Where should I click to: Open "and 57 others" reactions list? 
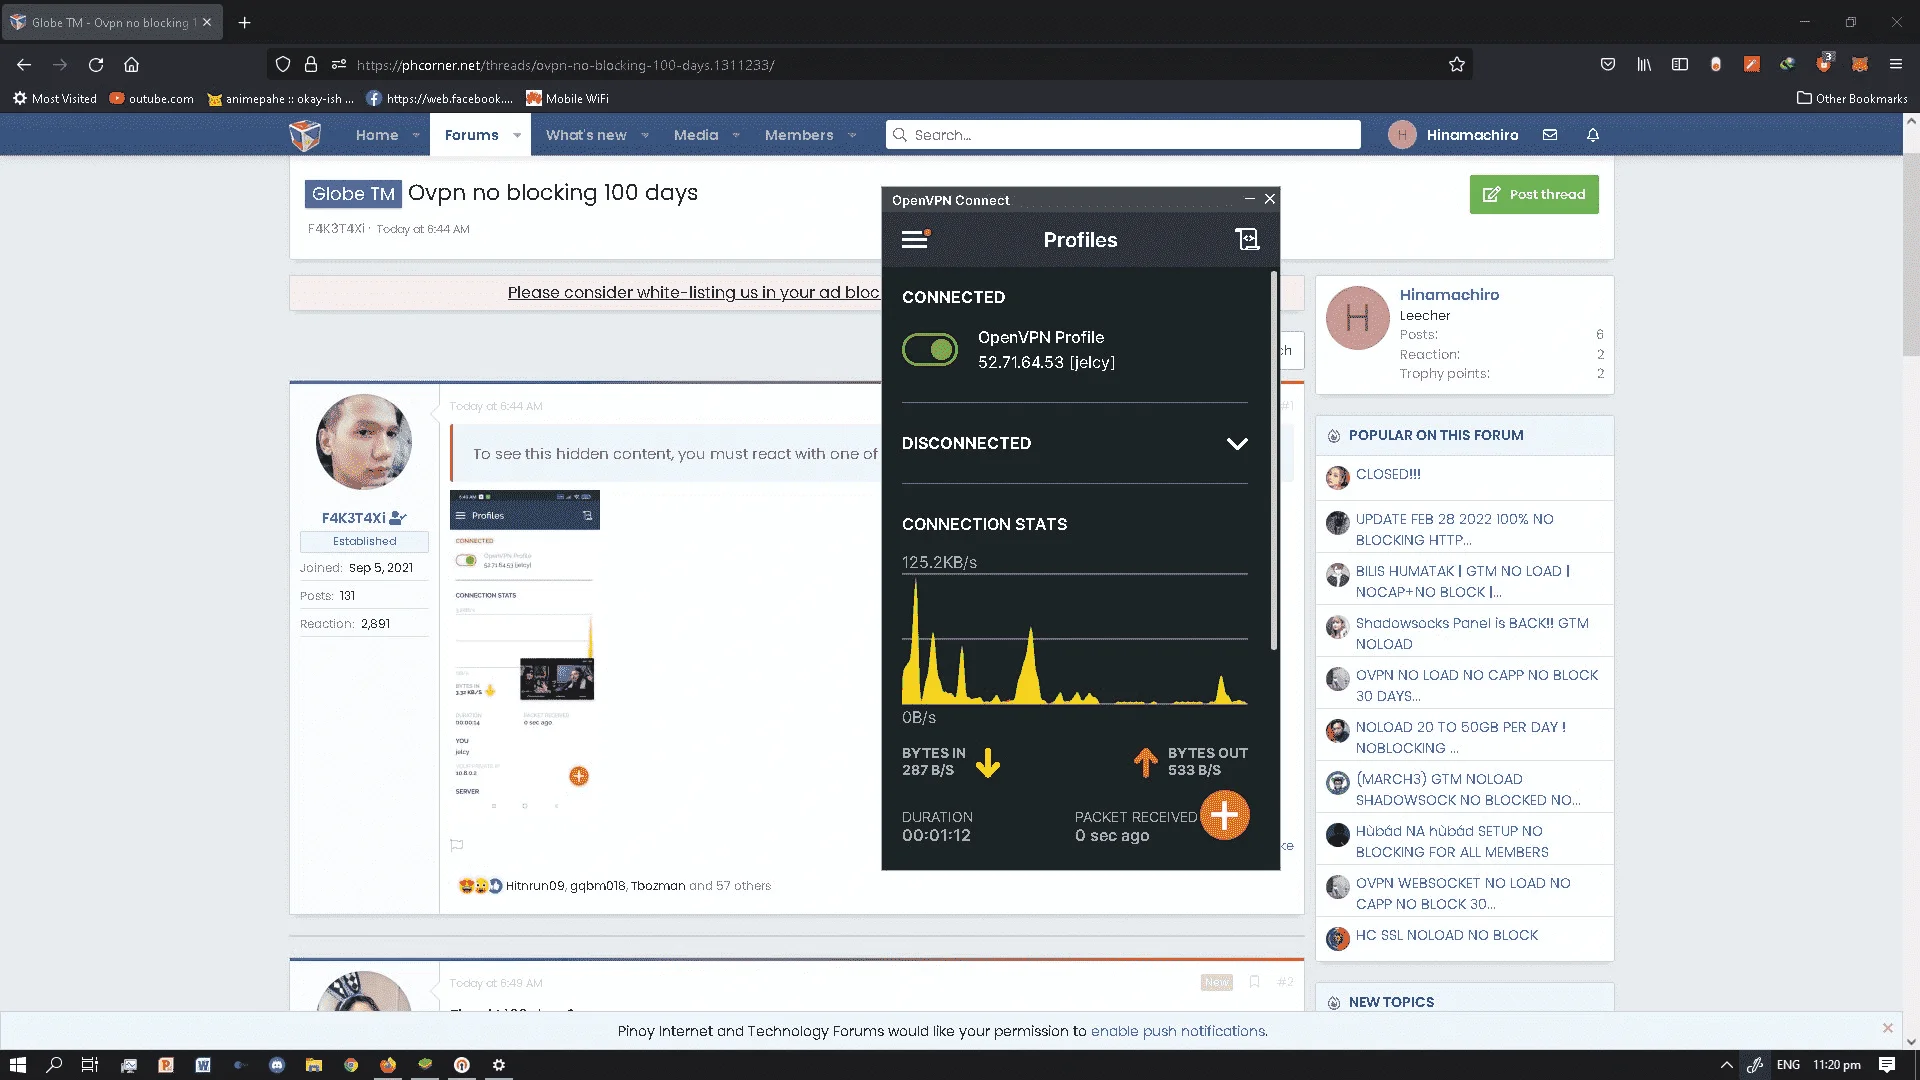(730, 886)
